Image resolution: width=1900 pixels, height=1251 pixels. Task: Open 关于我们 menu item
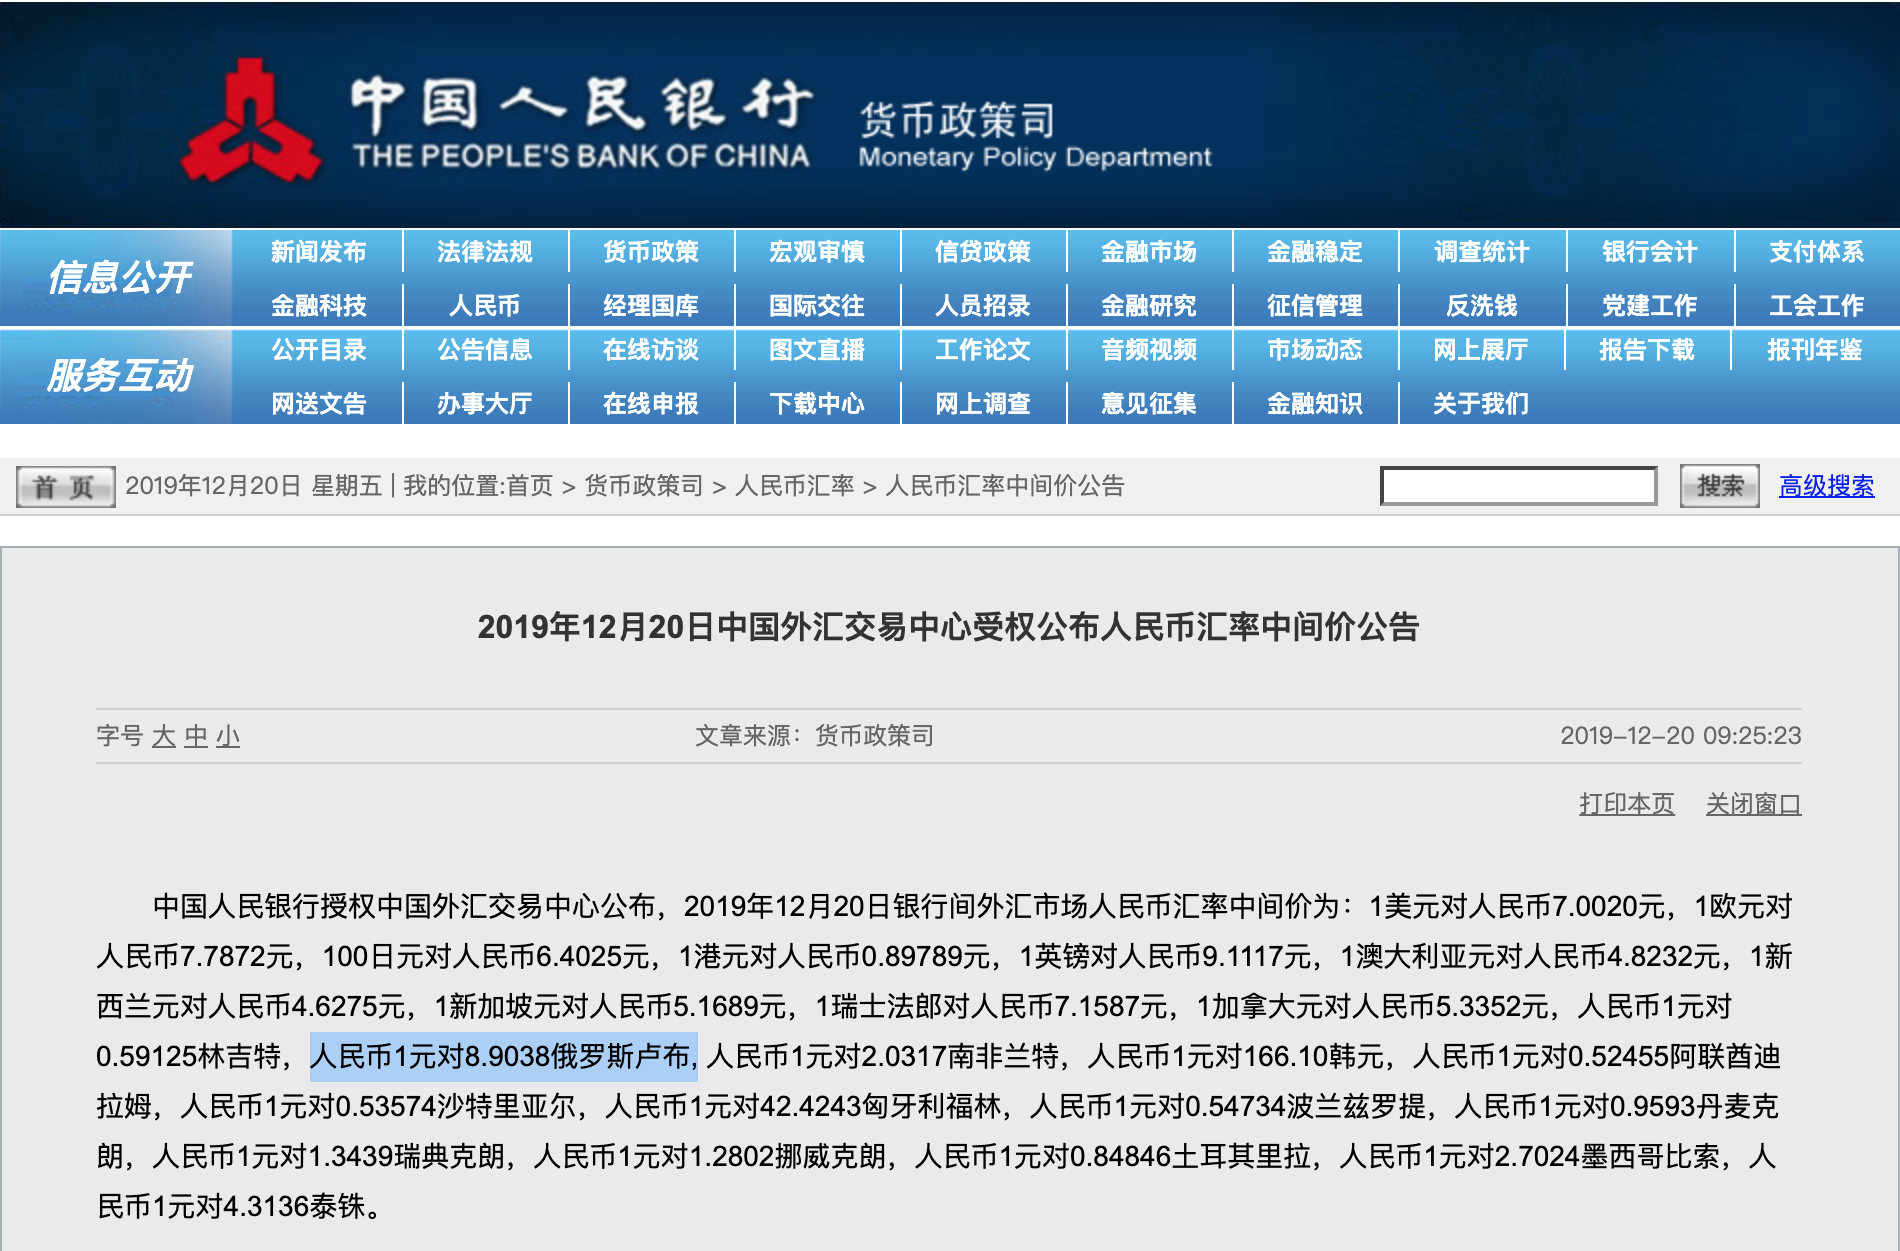(1480, 403)
